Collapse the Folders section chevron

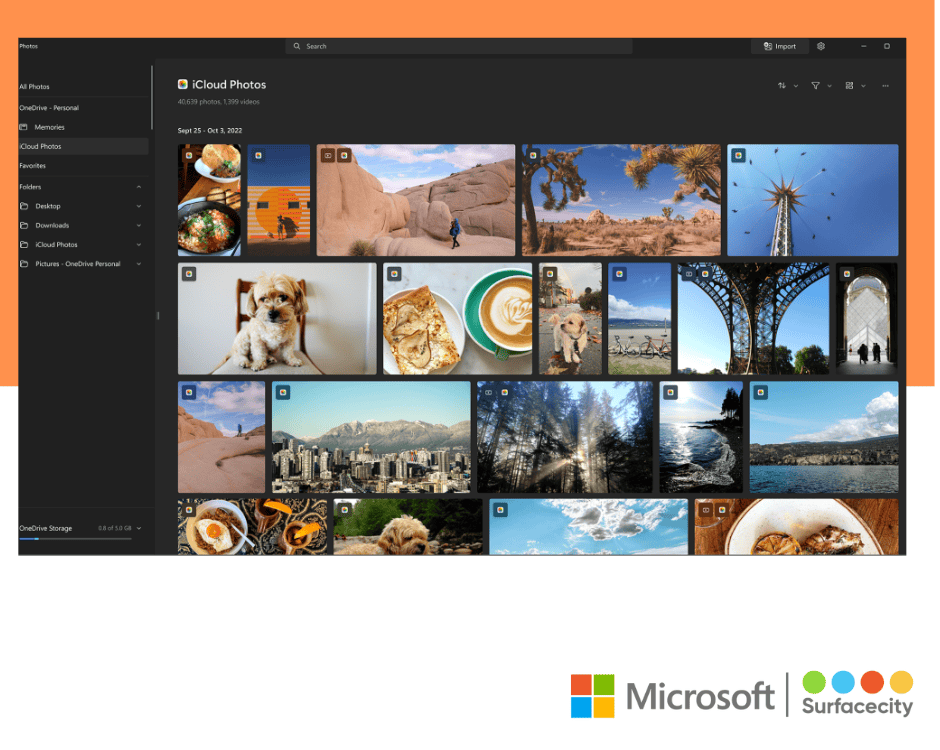coord(139,187)
